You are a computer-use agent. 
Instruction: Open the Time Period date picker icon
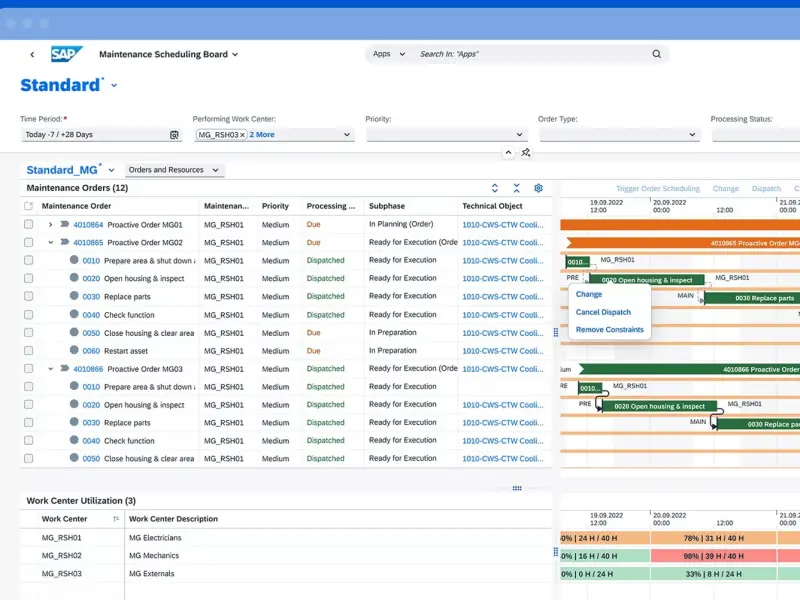point(174,135)
